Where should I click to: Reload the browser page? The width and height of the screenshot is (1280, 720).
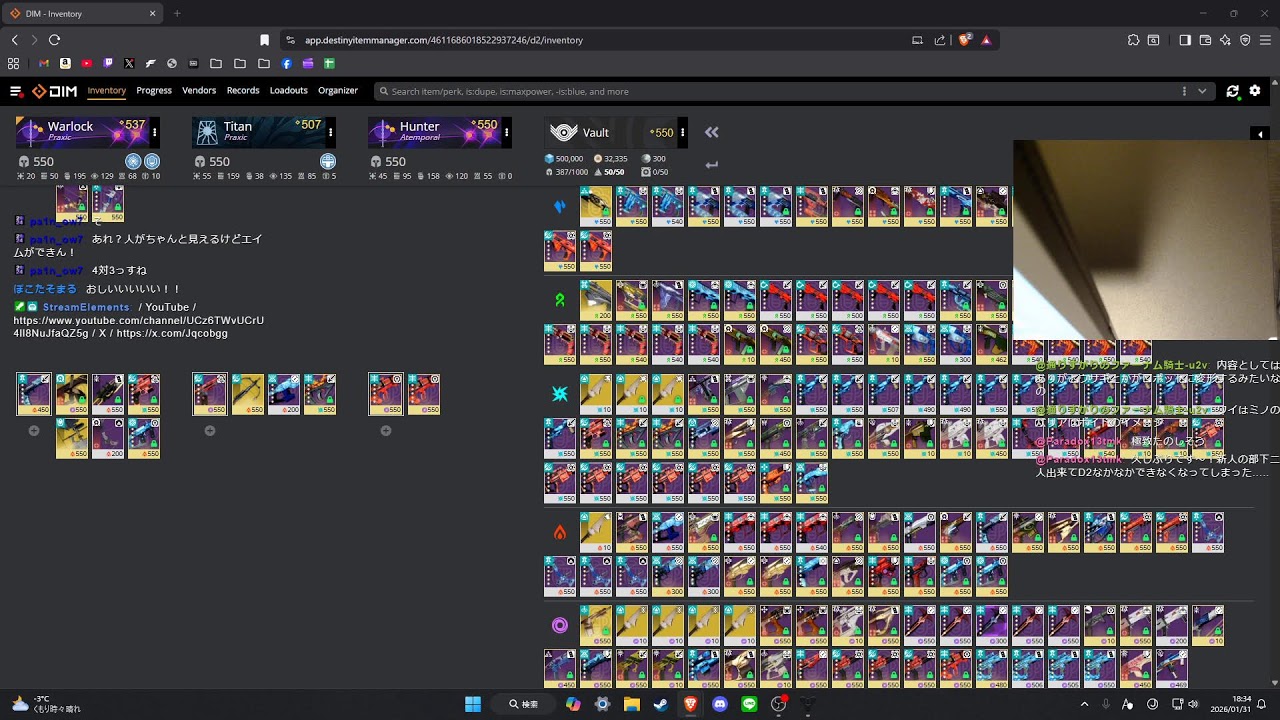pyautogui.click(x=54, y=40)
